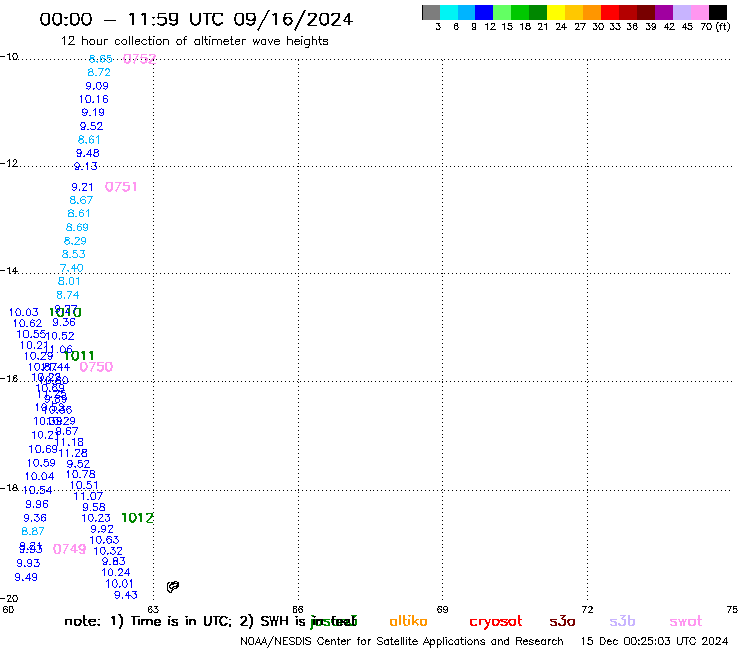The width and height of the screenshot is (740, 650).
Task: Click the wave height value '10.52'
Action: coord(60,336)
